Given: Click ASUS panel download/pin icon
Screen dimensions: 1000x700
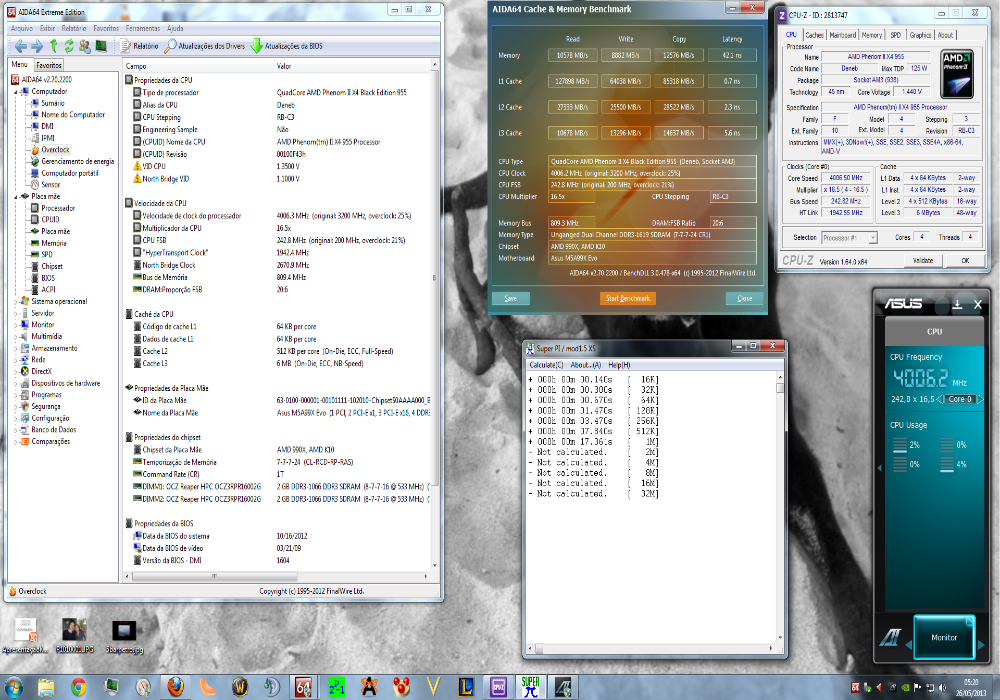Looking at the screenshot, I should click(957, 305).
